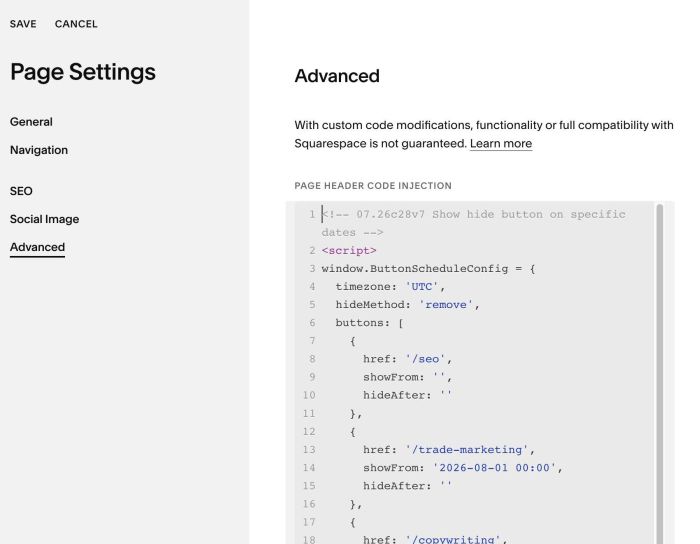Open the Navigation settings tab

point(39,150)
